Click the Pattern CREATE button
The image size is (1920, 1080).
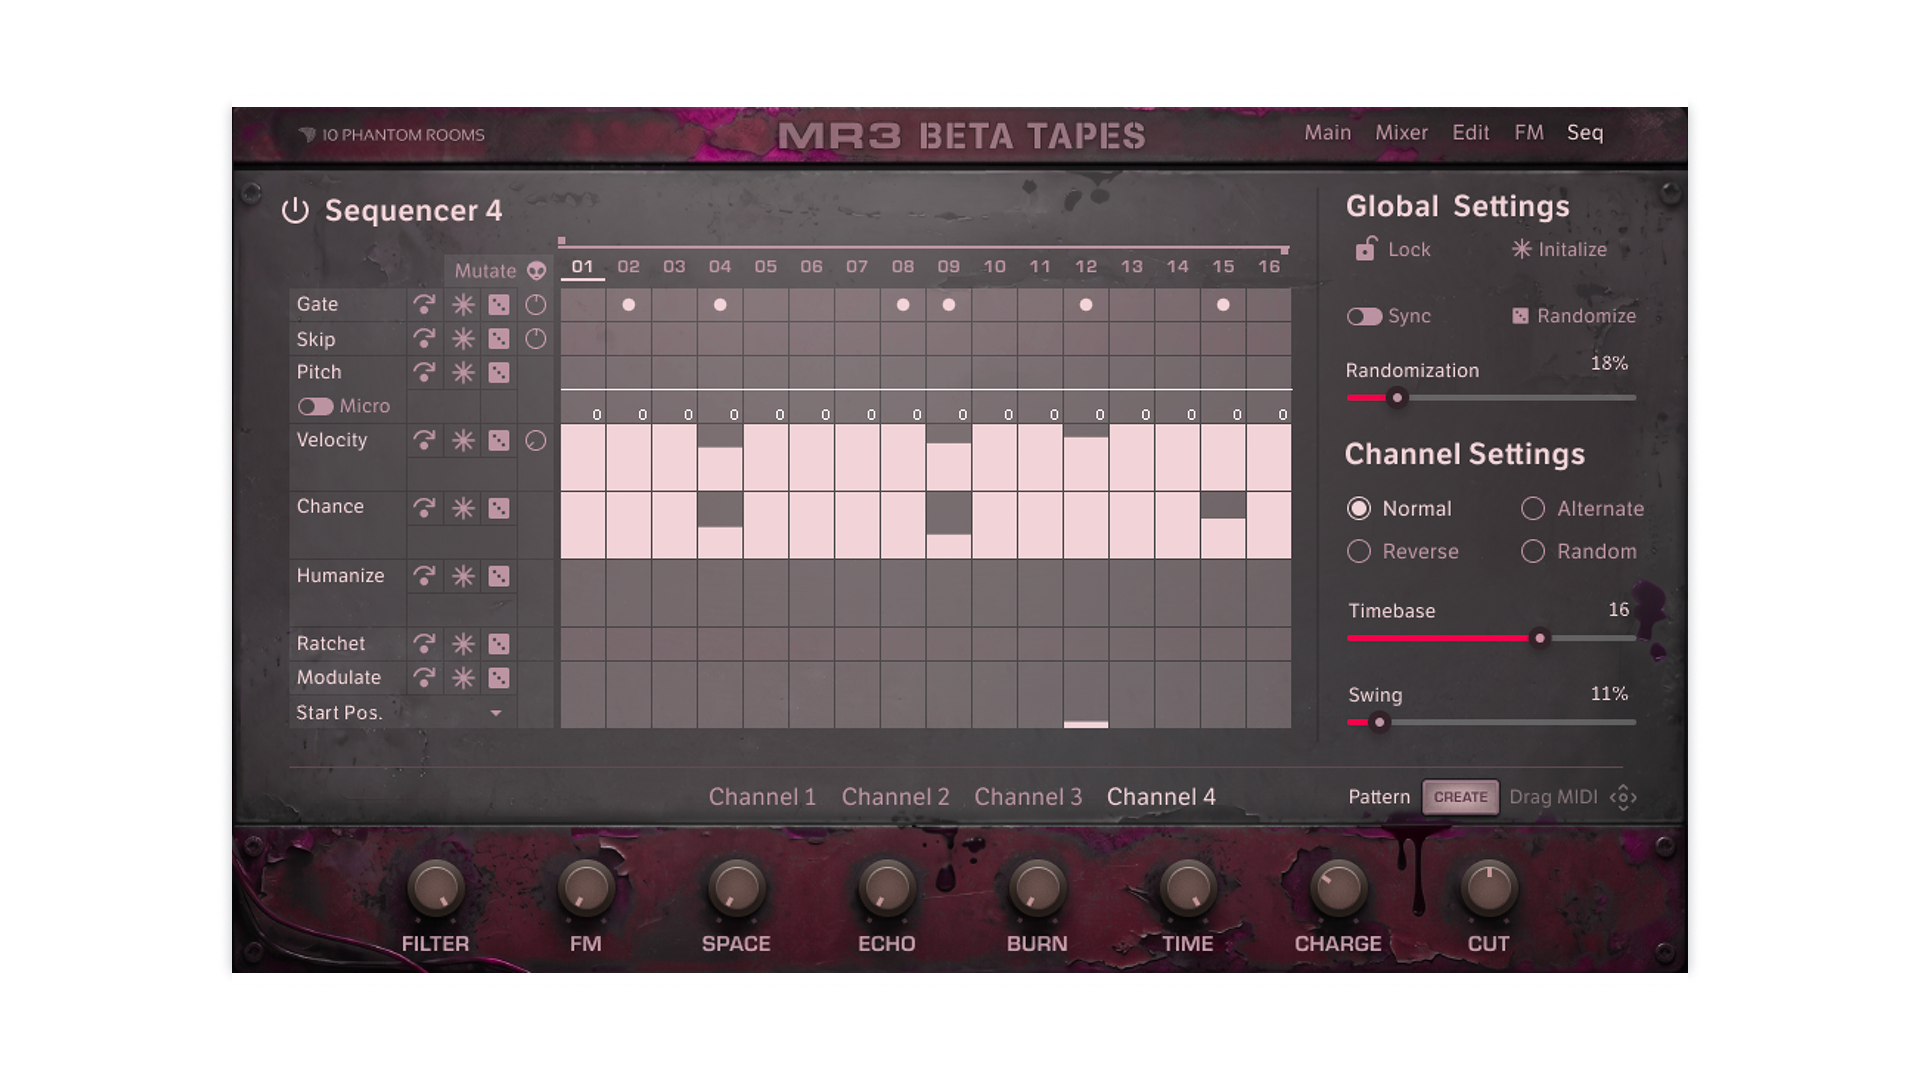1461,797
